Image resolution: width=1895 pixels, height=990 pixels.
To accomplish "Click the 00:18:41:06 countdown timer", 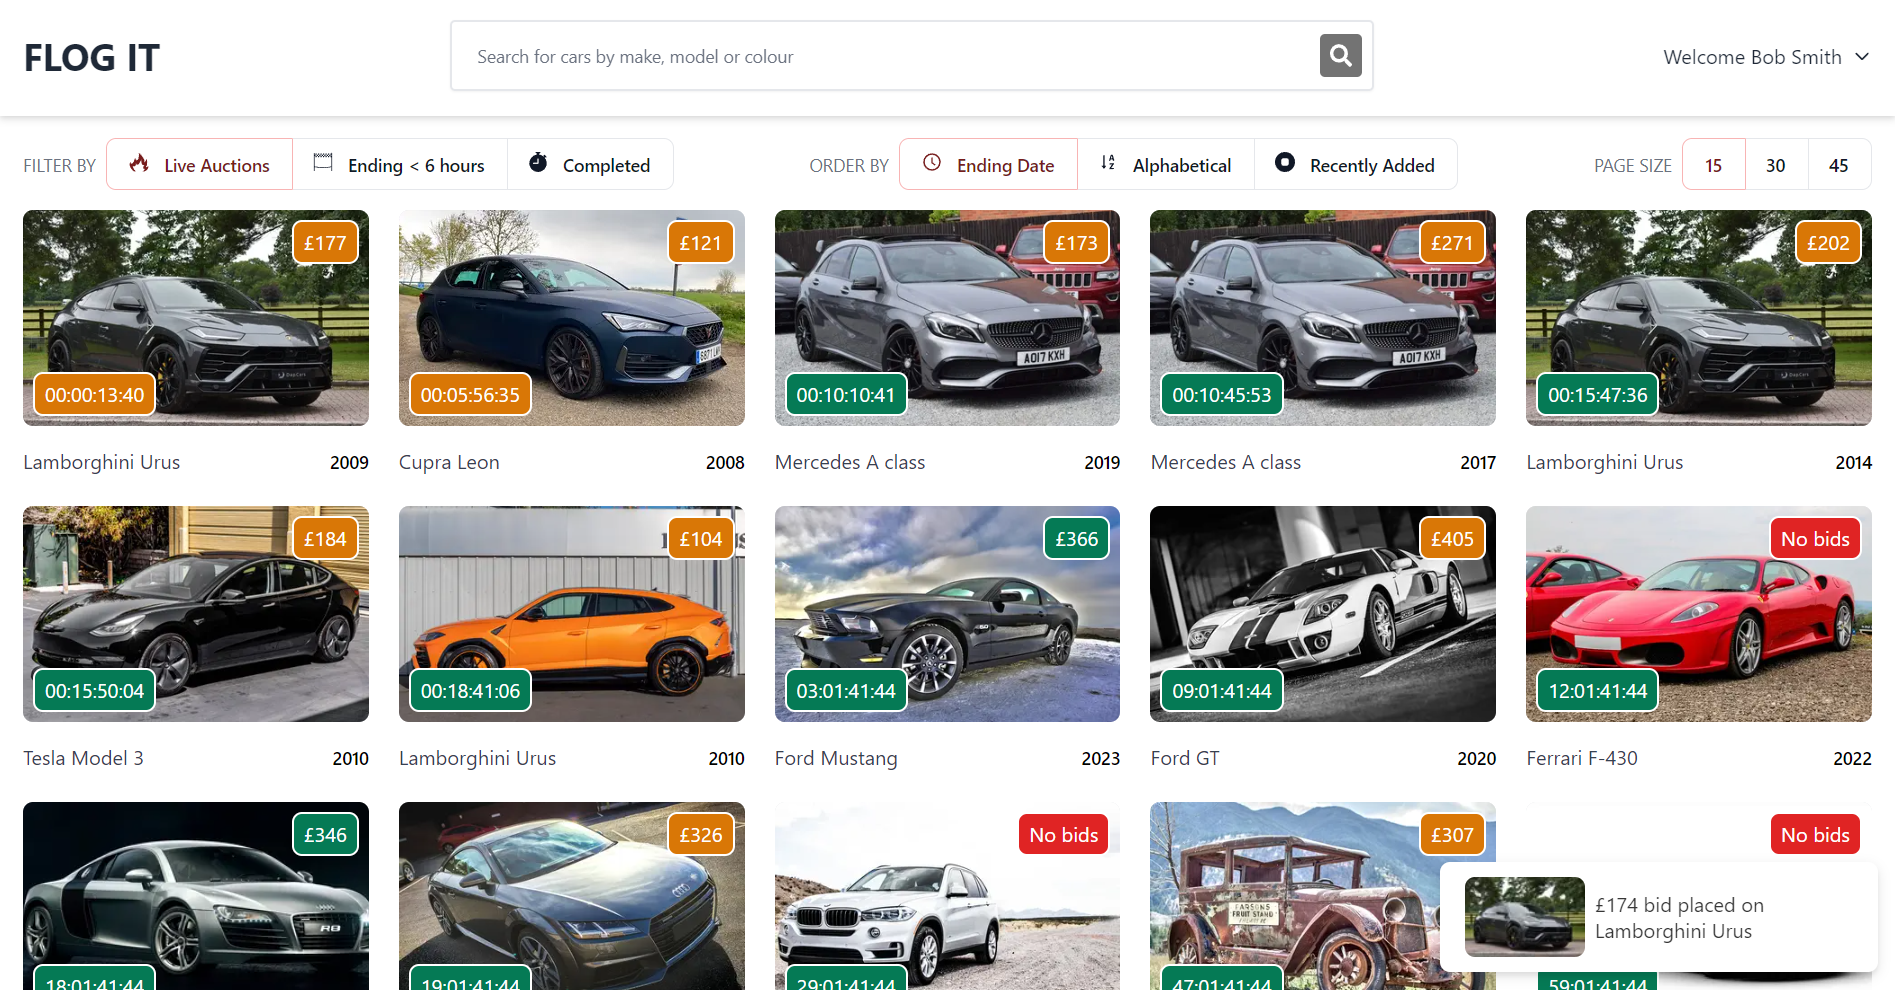I will click(470, 691).
